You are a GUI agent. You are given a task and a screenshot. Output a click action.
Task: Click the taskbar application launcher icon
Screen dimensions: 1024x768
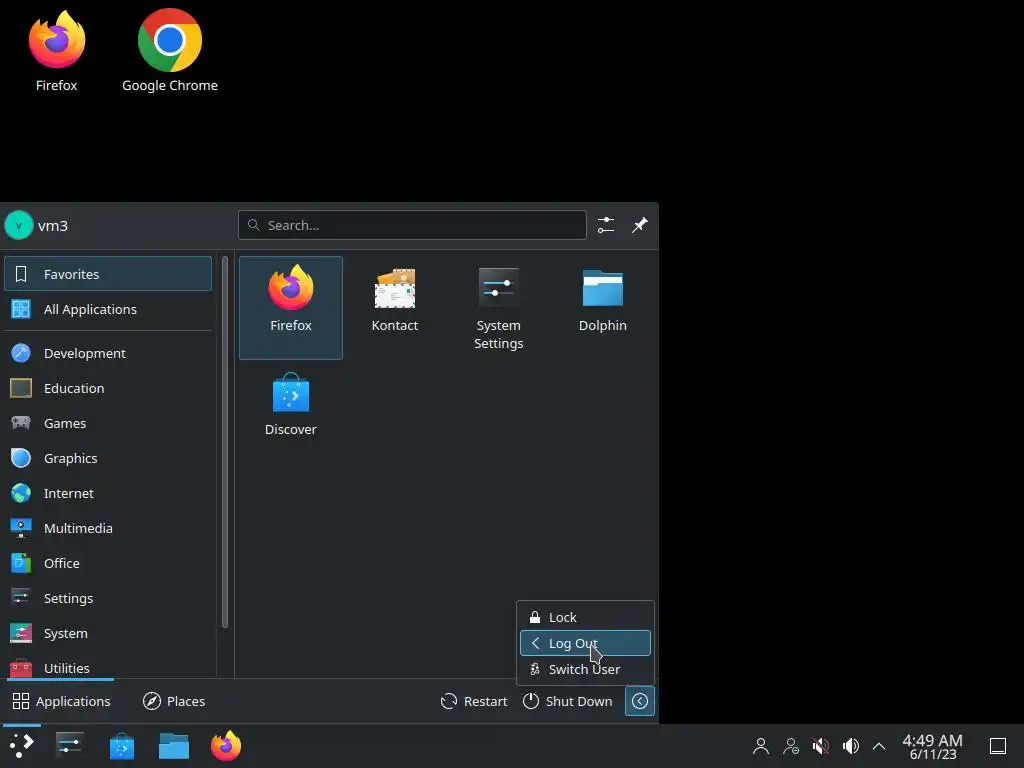point(22,746)
